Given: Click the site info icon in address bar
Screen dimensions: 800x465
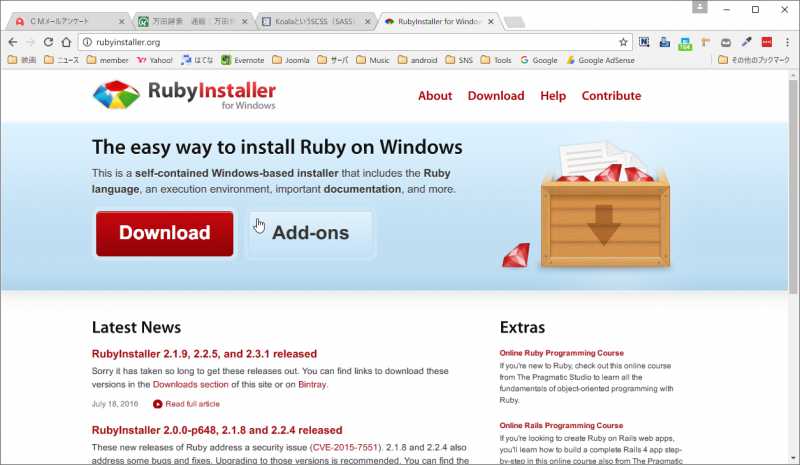Looking at the screenshot, I should (x=87, y=42).
